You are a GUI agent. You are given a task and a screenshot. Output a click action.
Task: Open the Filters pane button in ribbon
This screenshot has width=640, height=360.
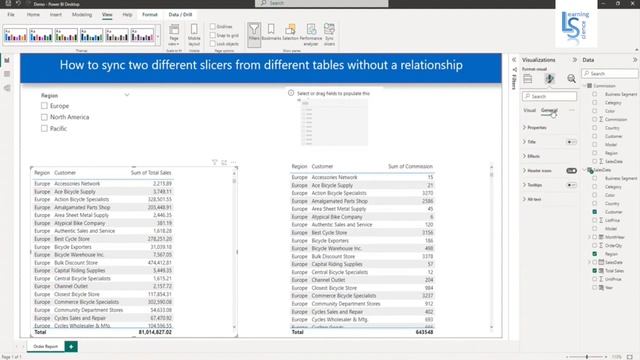(254, 34)
